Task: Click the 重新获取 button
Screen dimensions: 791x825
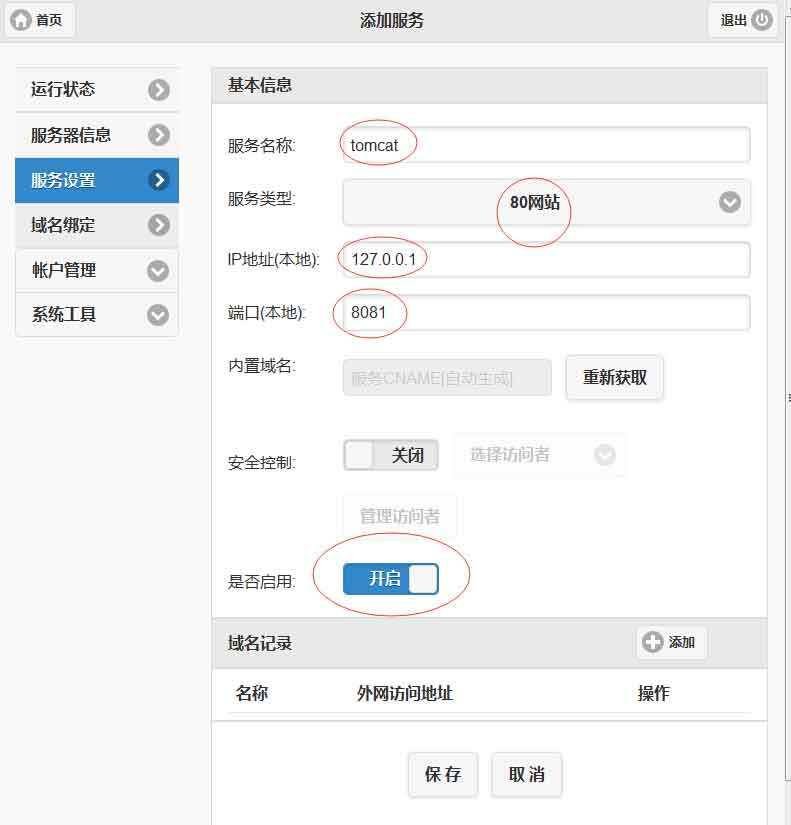Action: pyautogui.click(x=614, y=378)
